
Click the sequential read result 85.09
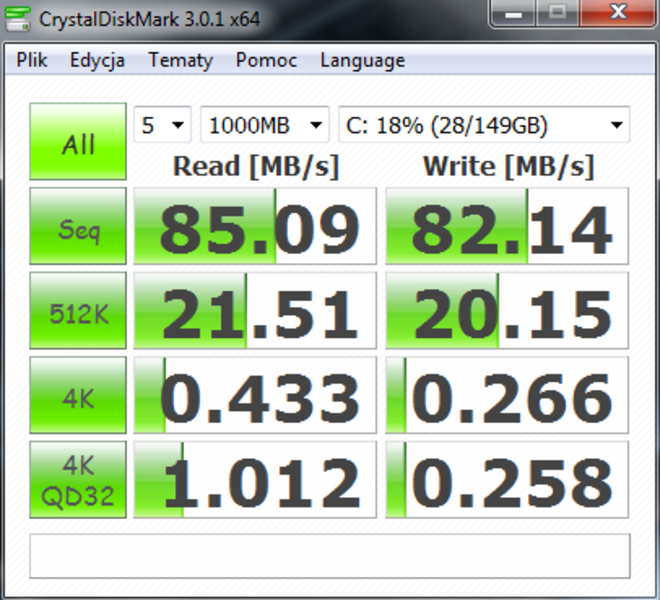click(255, 229)
